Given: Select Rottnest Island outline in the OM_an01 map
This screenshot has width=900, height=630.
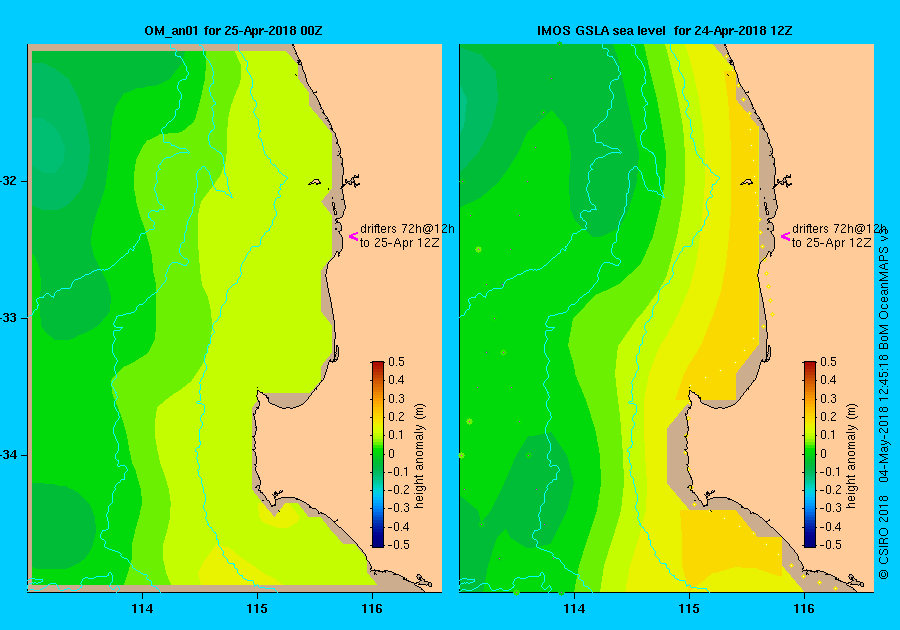Looking at the screenshot, I should [315, 182].
